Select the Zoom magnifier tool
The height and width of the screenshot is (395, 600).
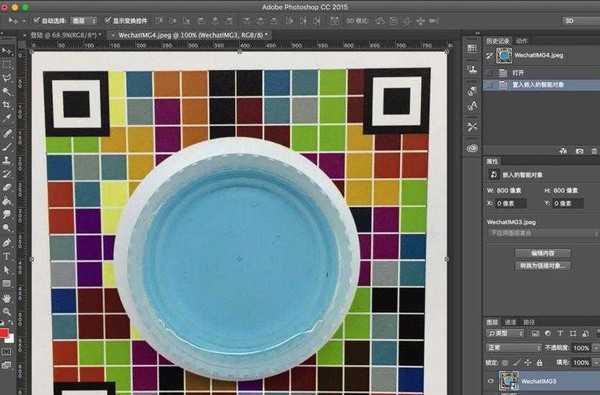tap(7, 312)
